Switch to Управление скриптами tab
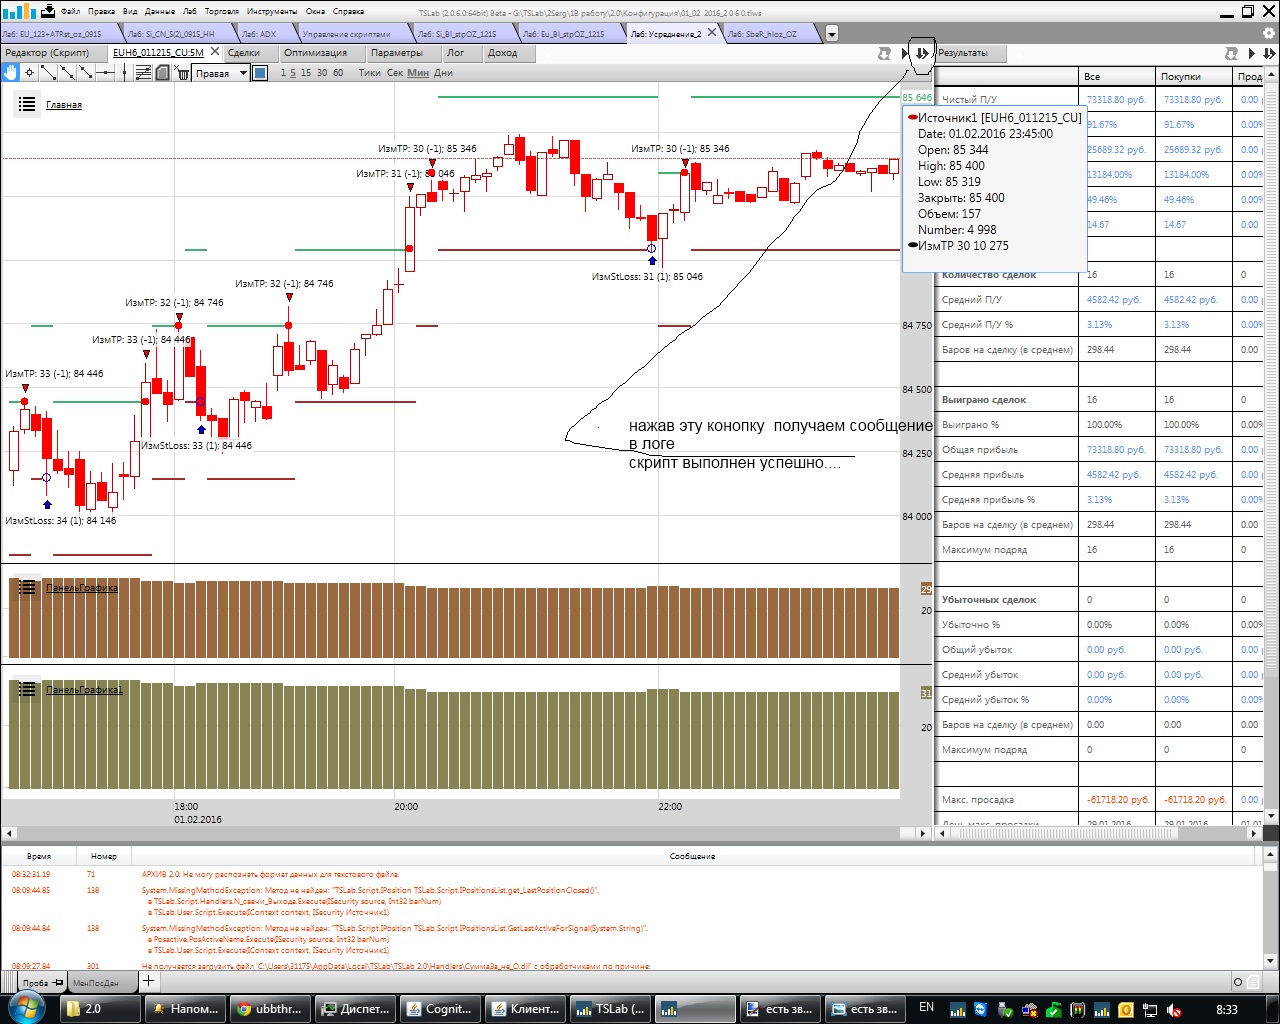This screenshot has width=1280, height=1024. tap(347, 33)
